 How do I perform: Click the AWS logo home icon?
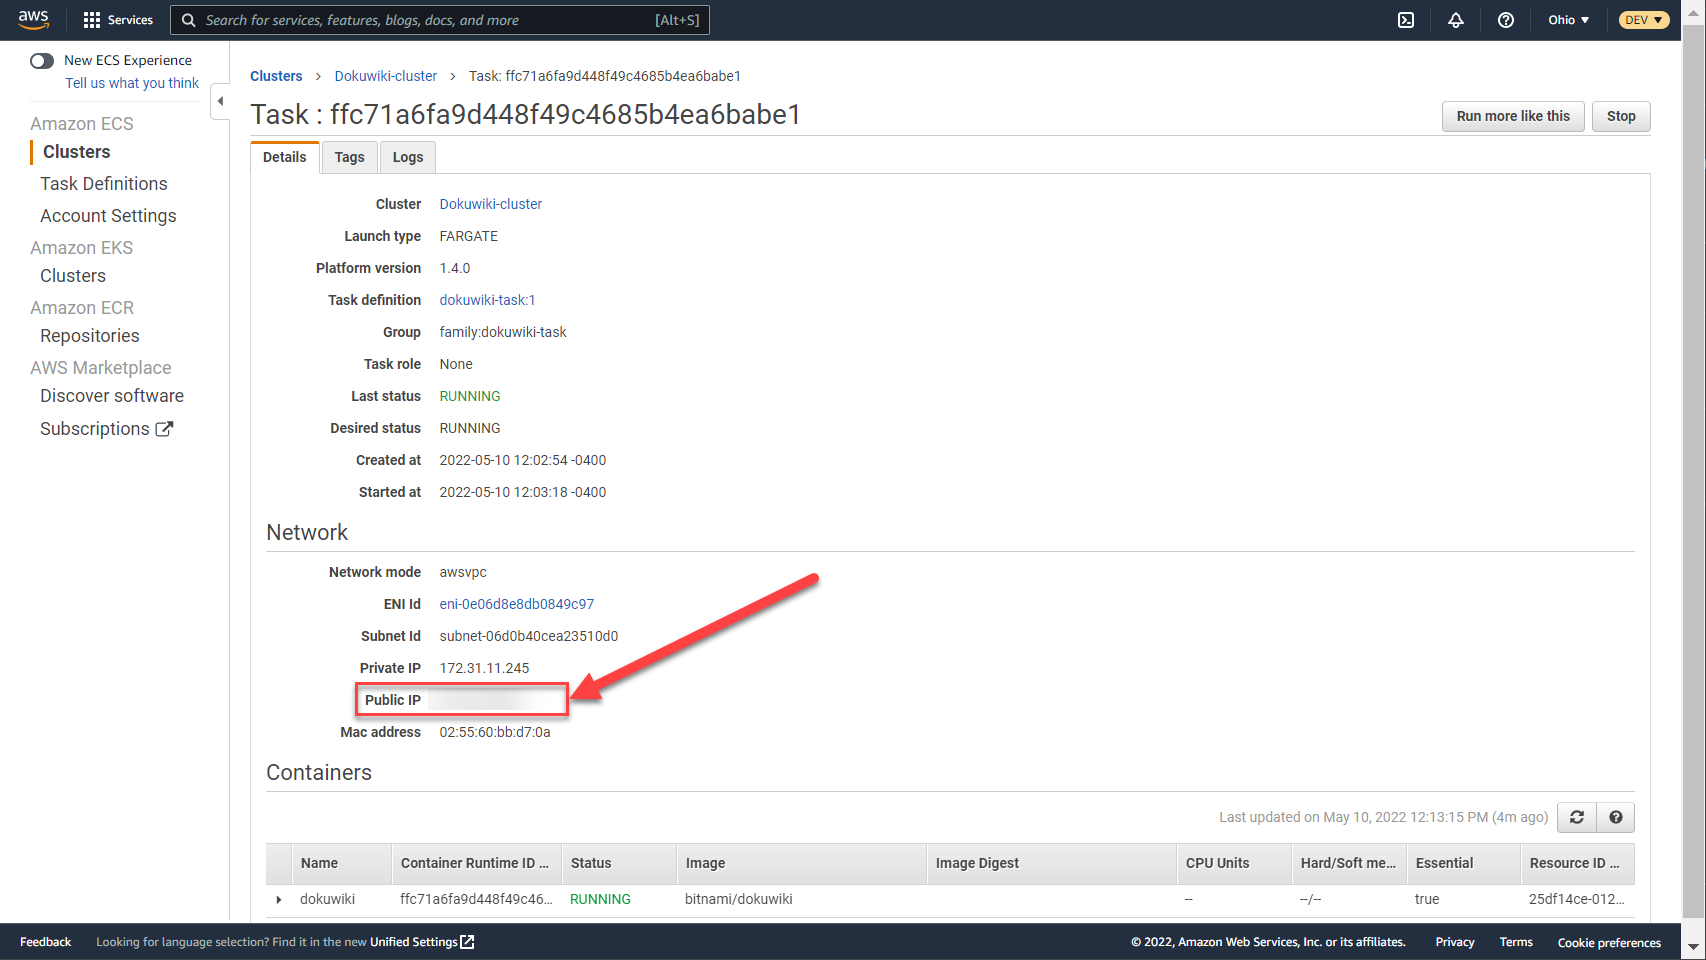coord(33,19)
